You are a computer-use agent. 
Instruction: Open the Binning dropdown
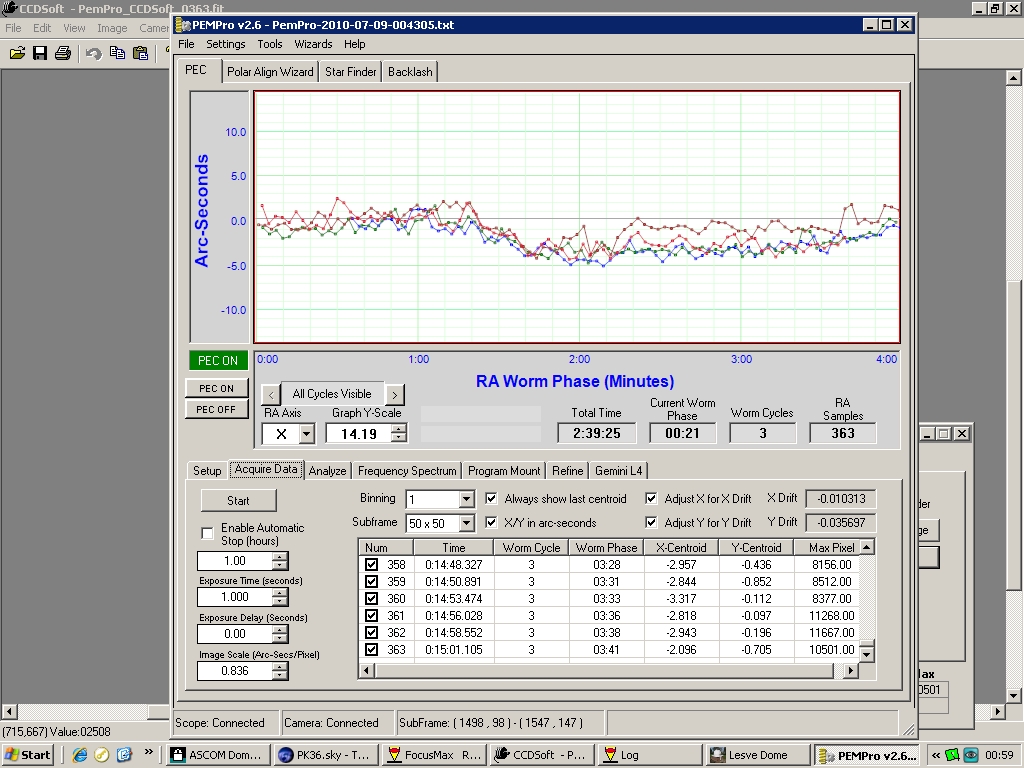tap(466, 500)
